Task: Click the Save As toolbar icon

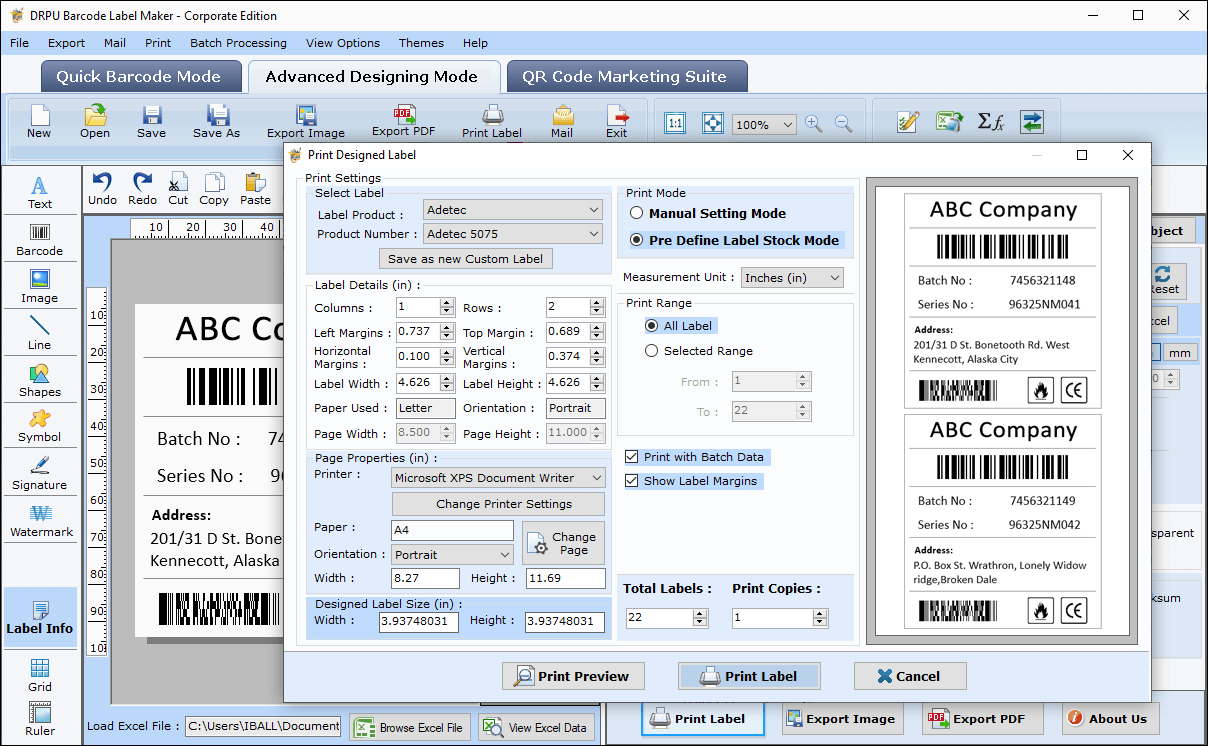Action: 217,121
